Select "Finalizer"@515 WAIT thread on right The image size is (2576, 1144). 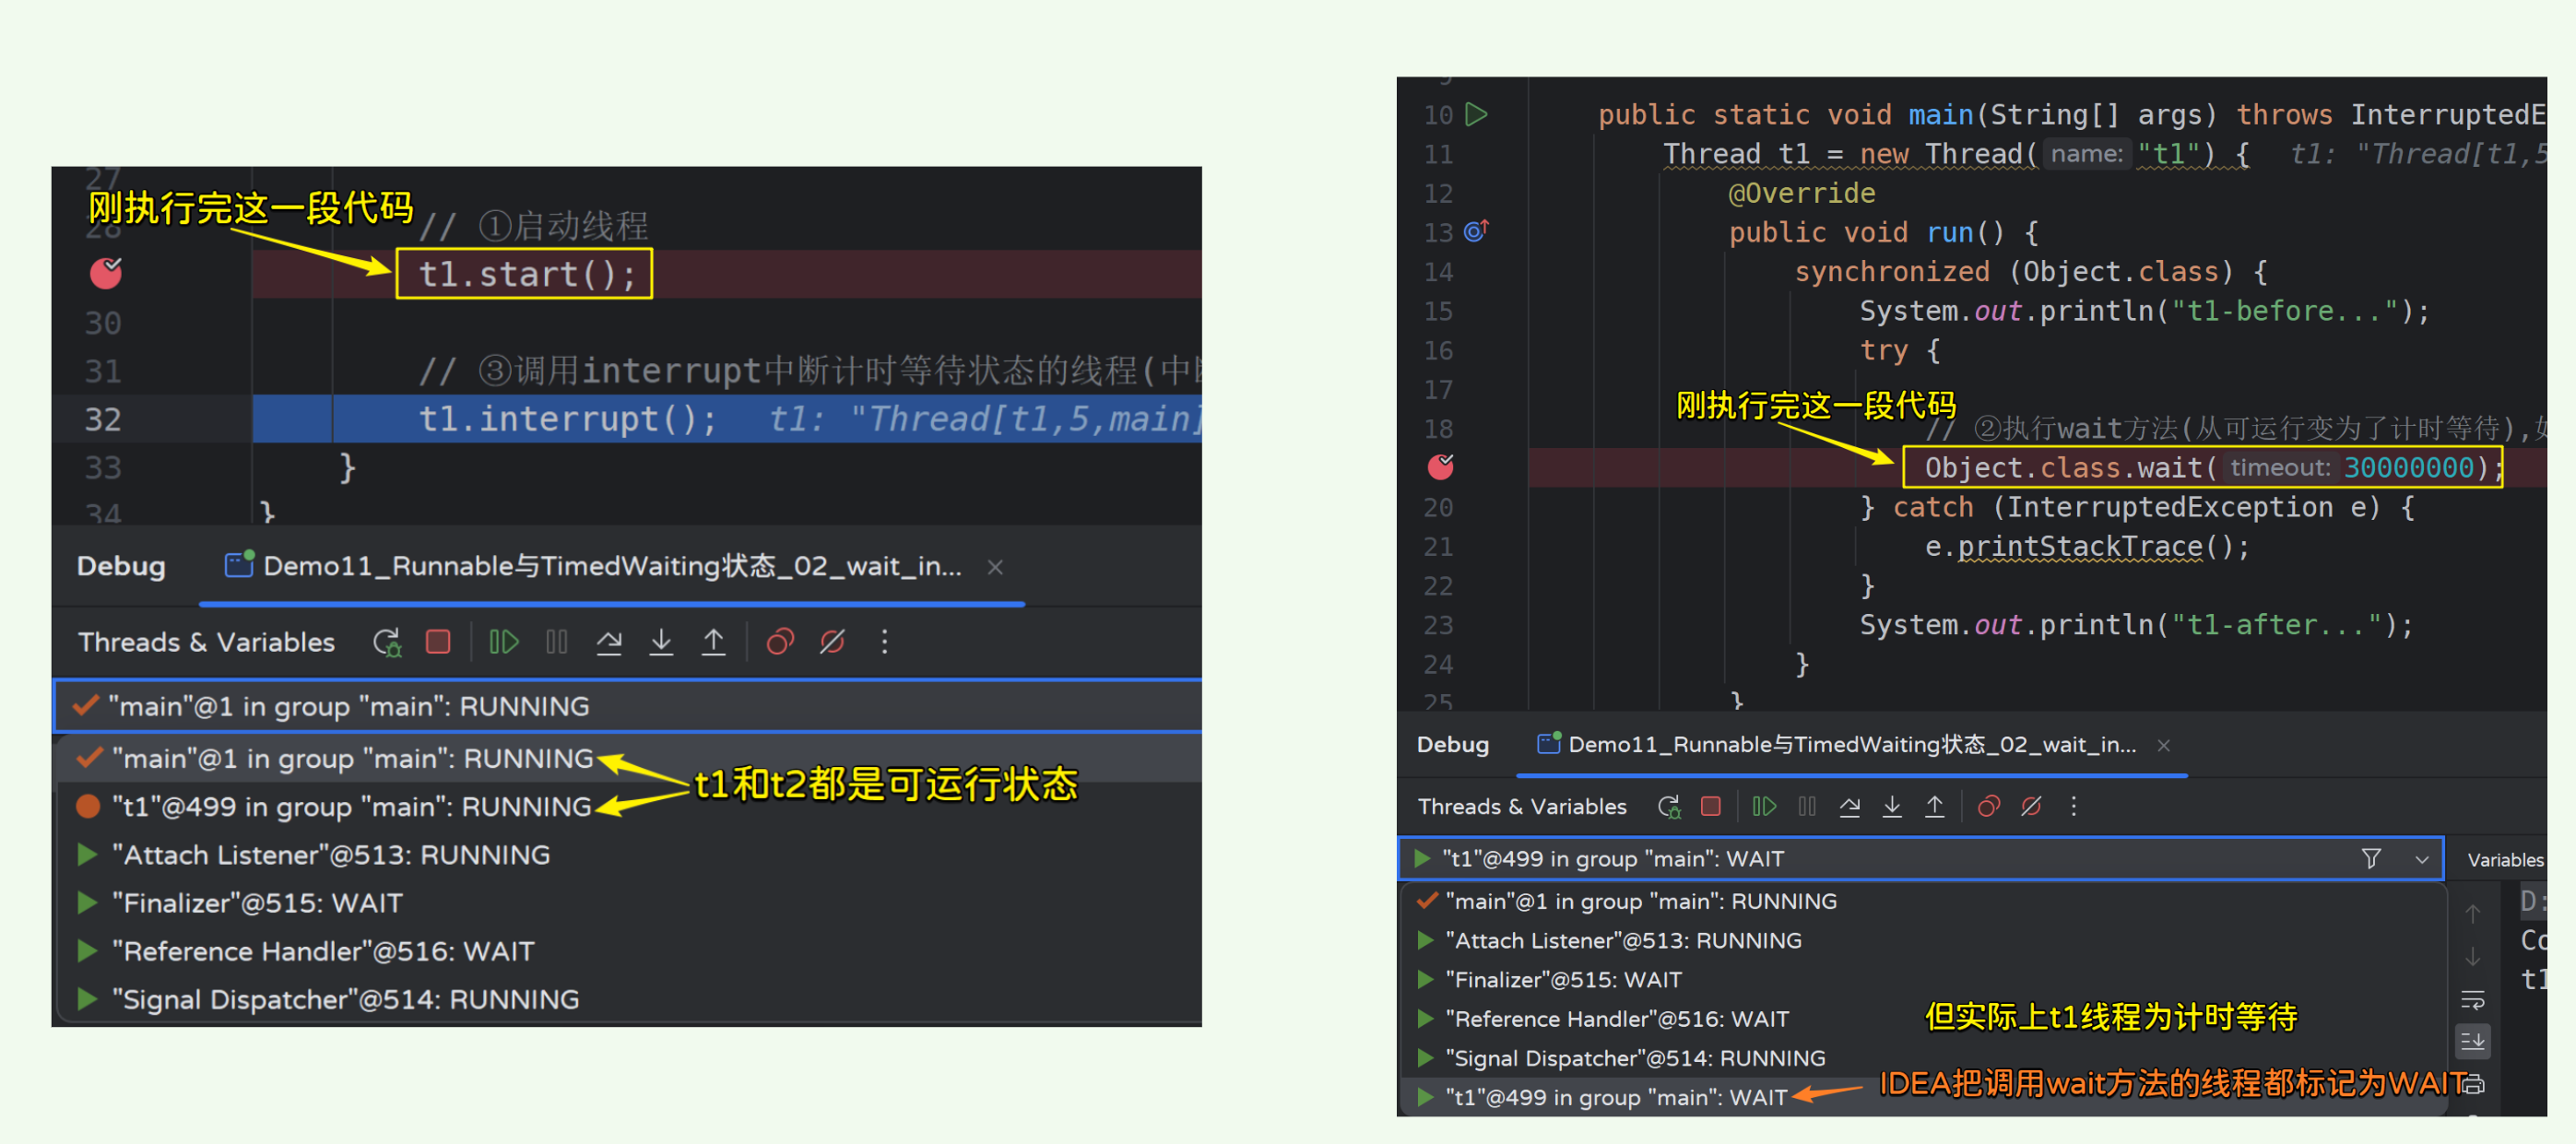(x=1563, y=980)
